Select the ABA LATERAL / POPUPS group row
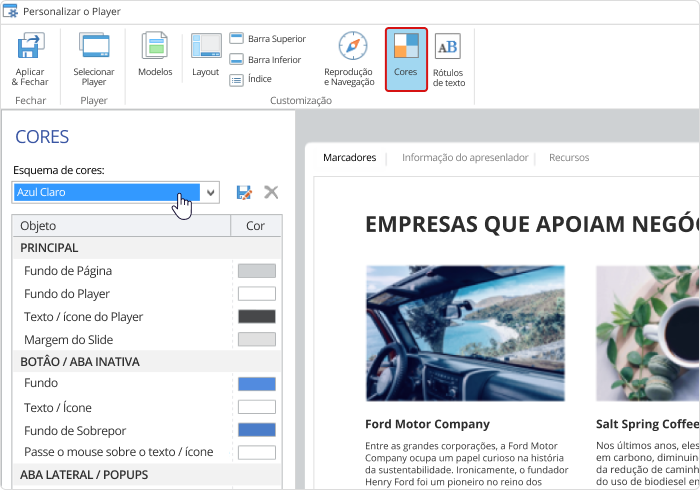This screenshot has height=490, width=700. (147, 474)
